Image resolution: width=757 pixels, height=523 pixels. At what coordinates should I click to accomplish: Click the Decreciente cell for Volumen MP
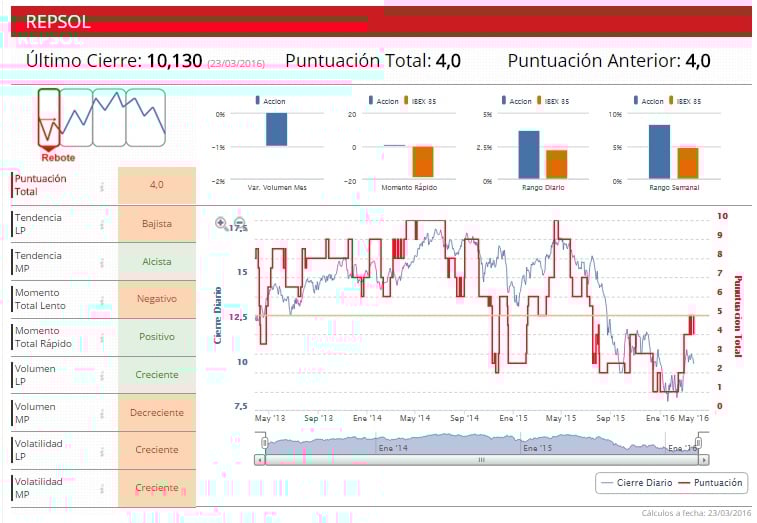[157, 413]
